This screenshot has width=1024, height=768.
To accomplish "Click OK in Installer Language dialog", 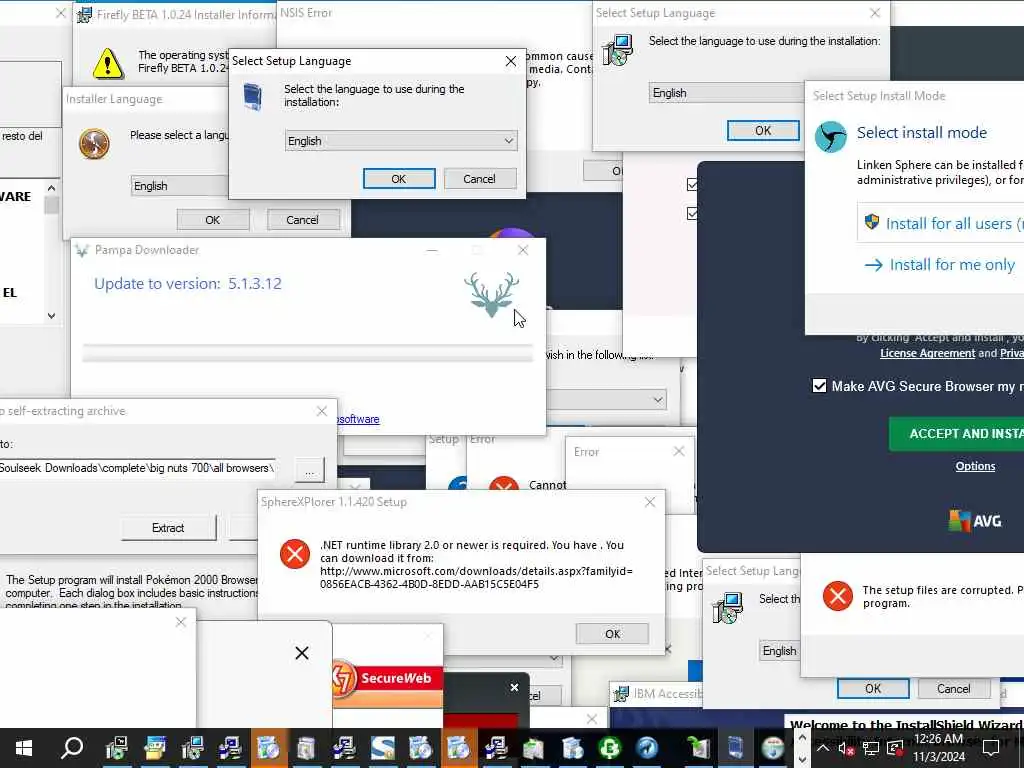I will tap(213, 220).
